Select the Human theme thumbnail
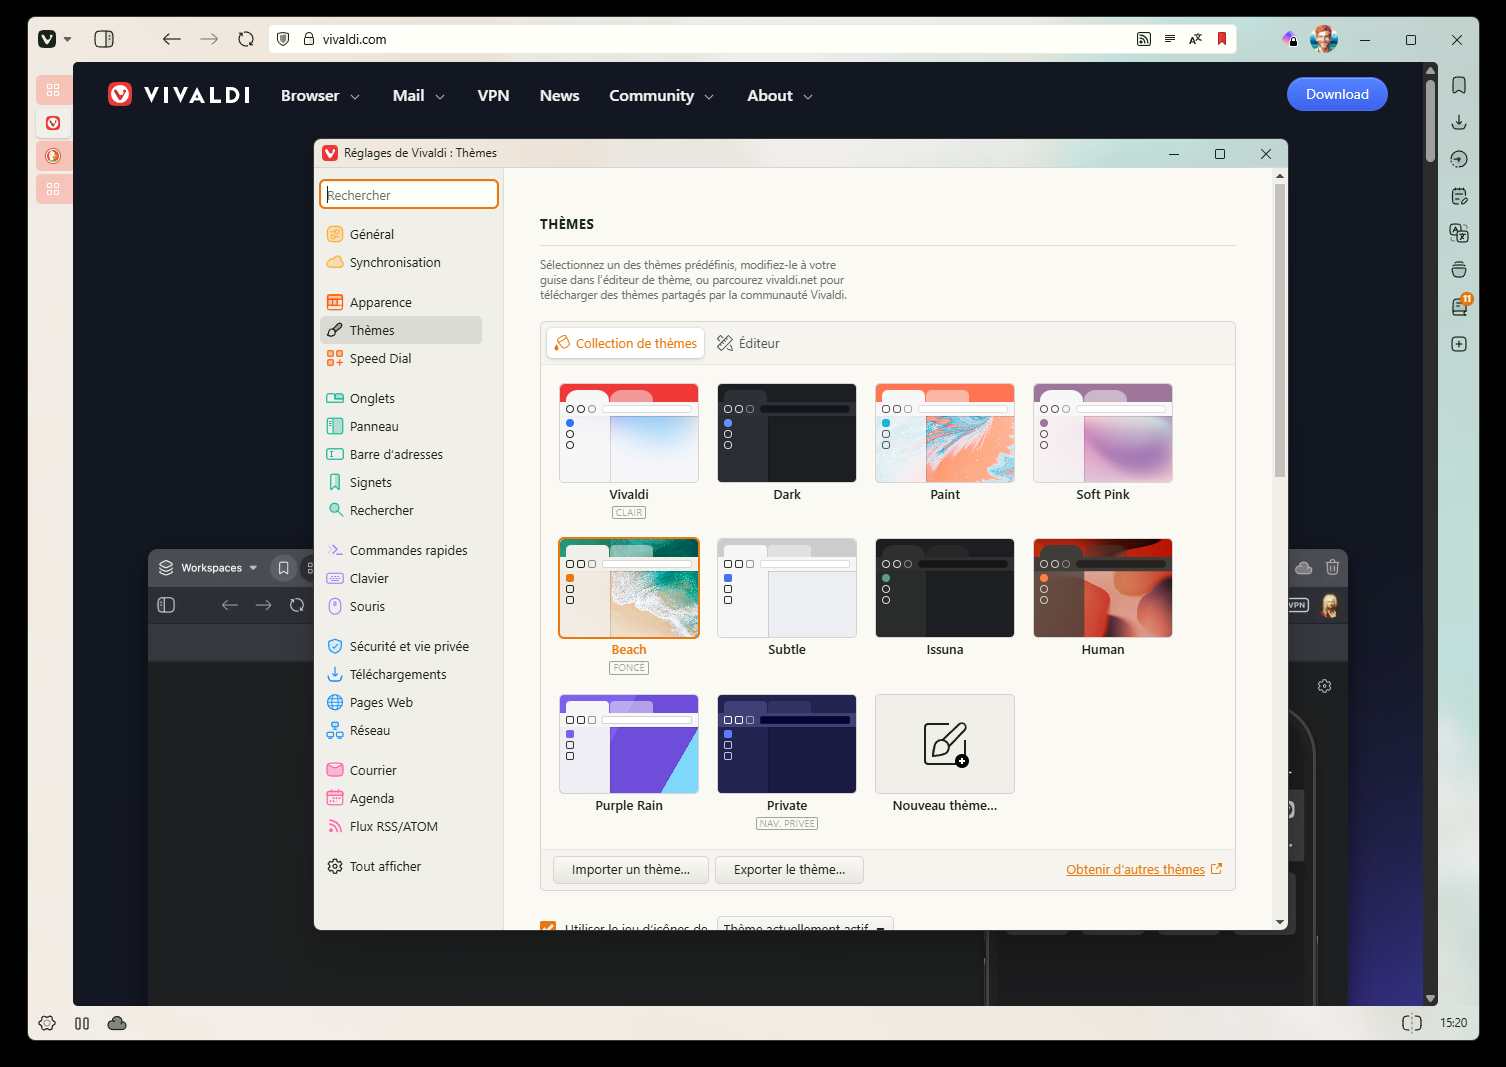The image size is (1506, 1067). pyautogui.click(x=1103, y=588)
